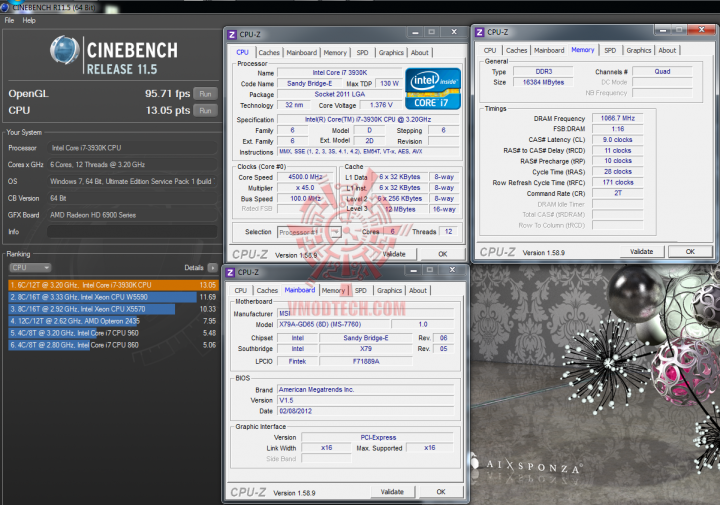The image size is (720, 505).
Task: Click the Command Rate 2T value
Action: click(x=618, y=193)
